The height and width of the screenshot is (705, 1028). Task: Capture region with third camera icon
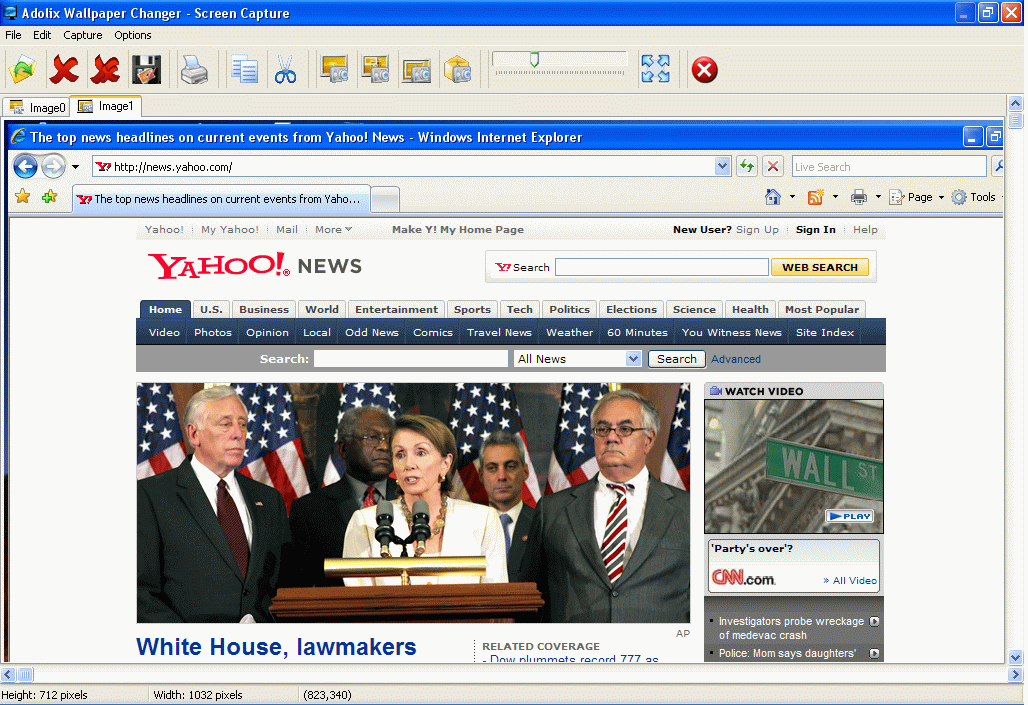416,69
